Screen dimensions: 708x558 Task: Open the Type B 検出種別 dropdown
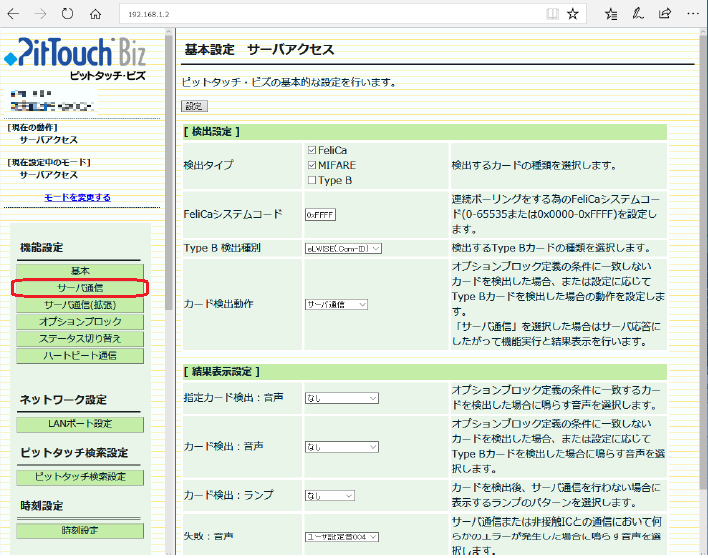[x=343, y=248]
